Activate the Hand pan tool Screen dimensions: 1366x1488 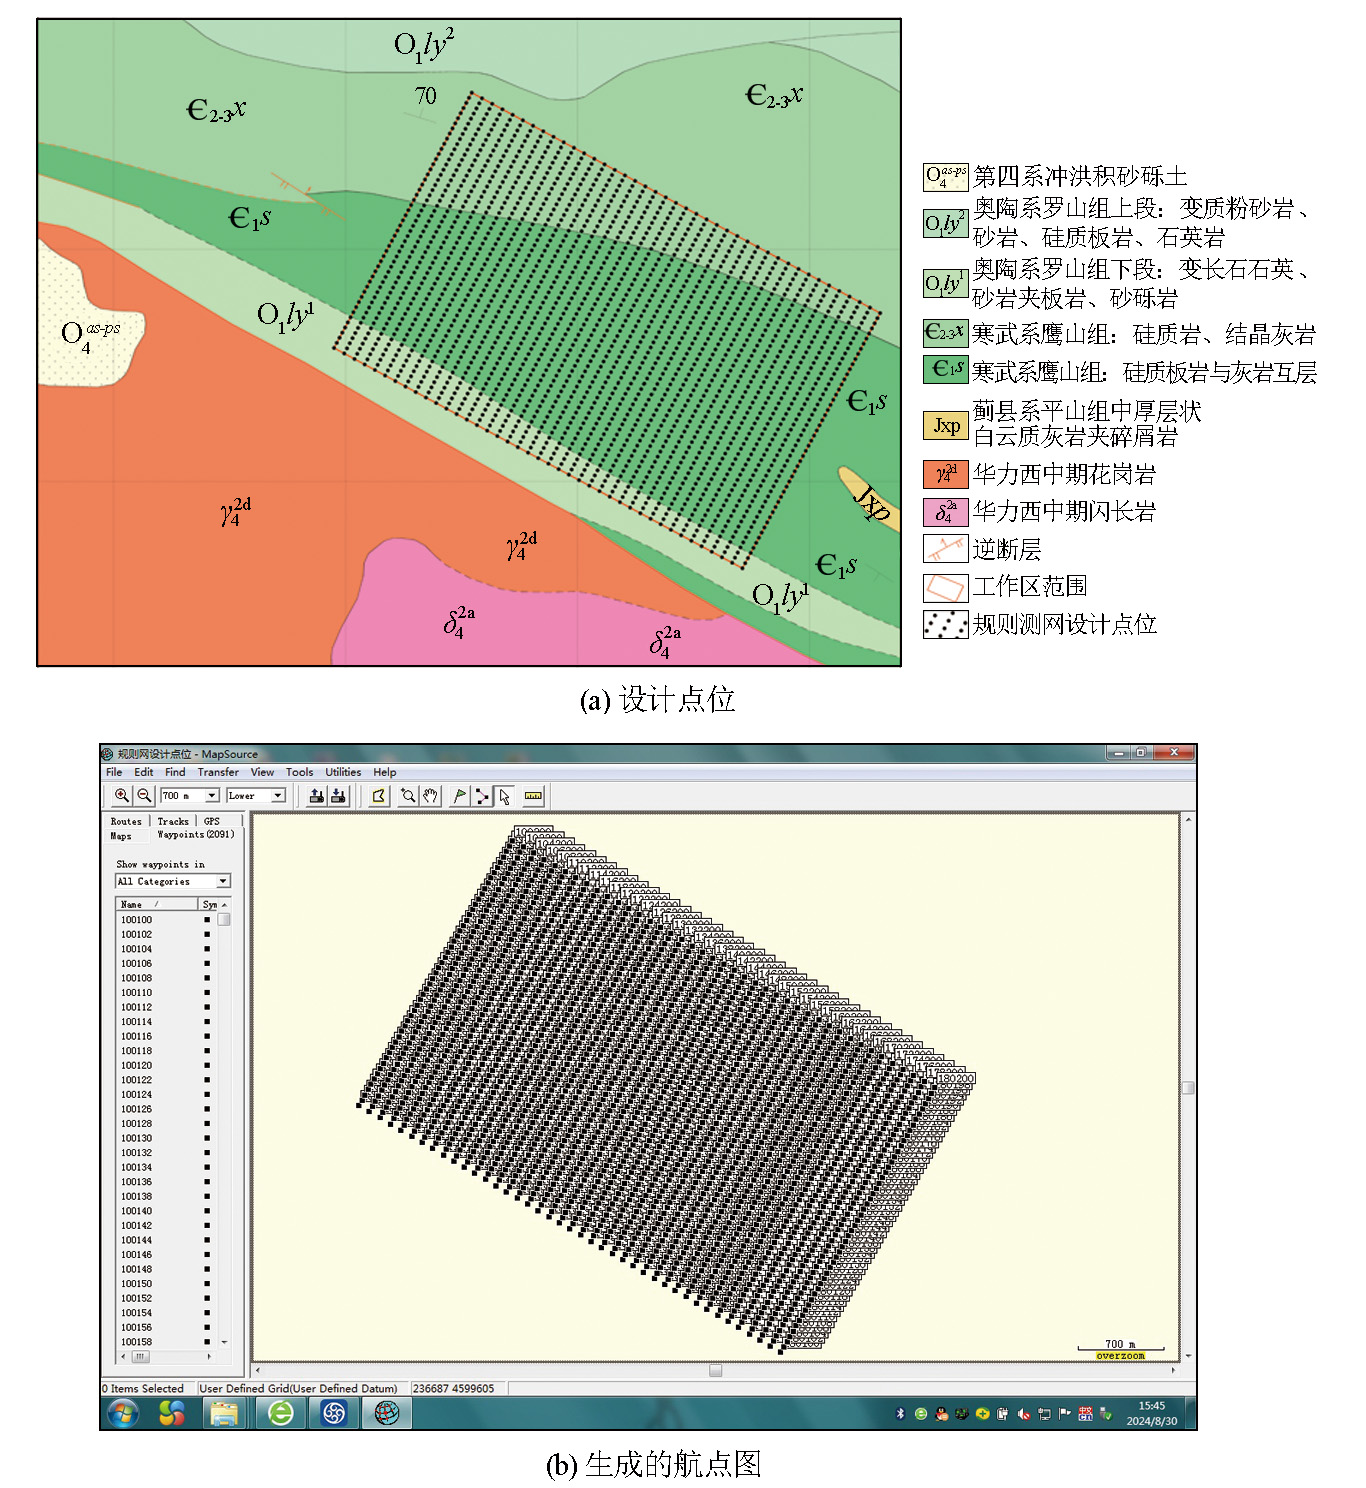(430, 796)
